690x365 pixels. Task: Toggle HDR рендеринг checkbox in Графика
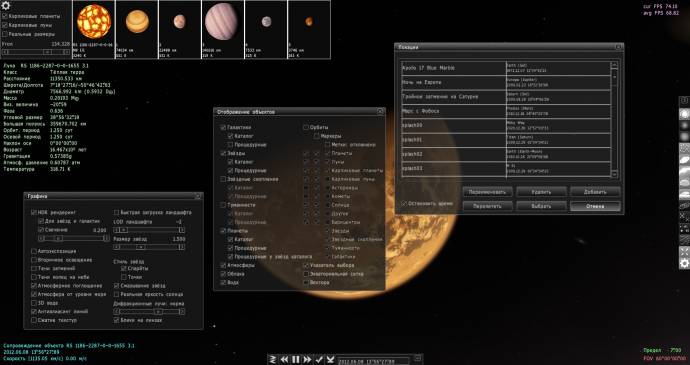tap(34, 212)
